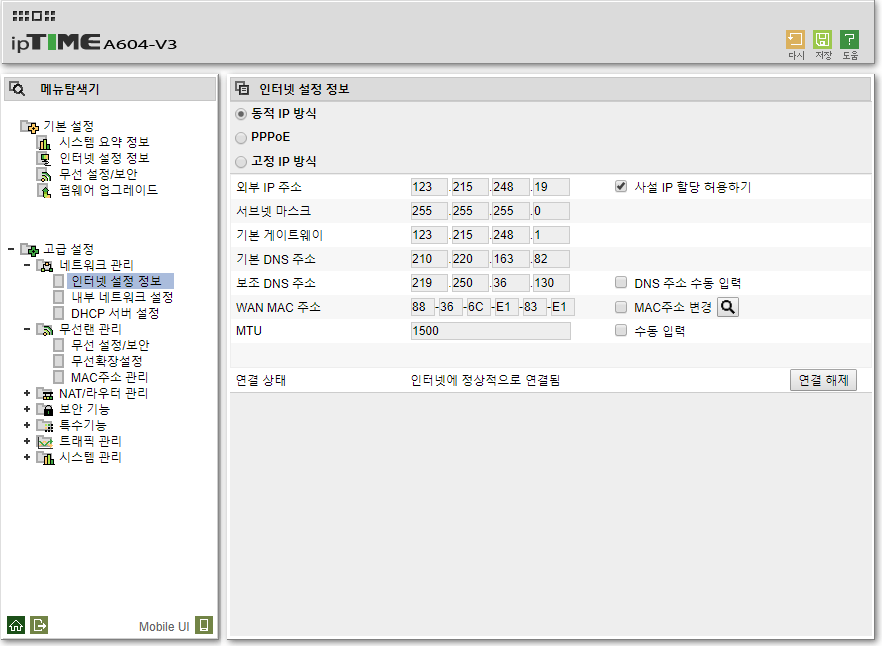Image resolution: width=887 pixels, height=646 pixels.
Task: Click the 시스템 요약 정보 chart icon
Action: tap(45, 143)
